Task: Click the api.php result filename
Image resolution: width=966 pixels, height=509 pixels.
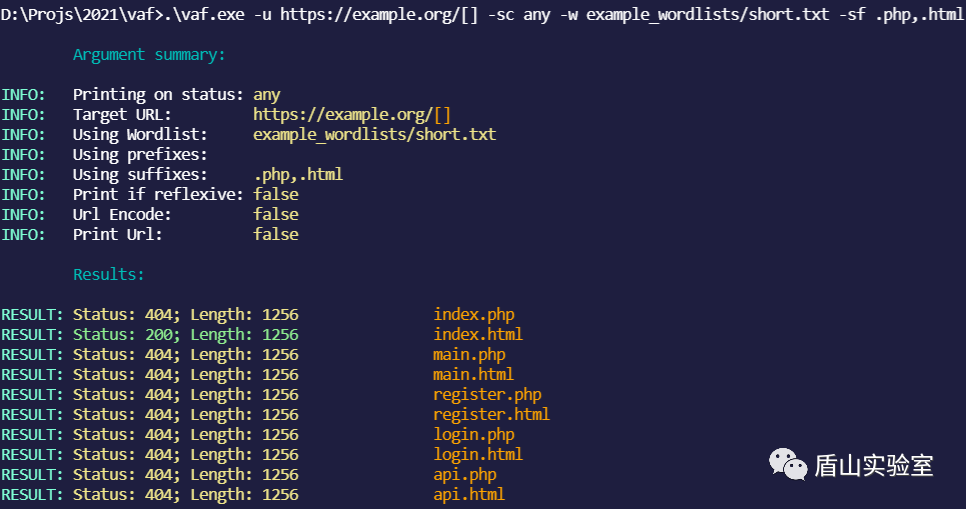Action: tap(464, 474)
